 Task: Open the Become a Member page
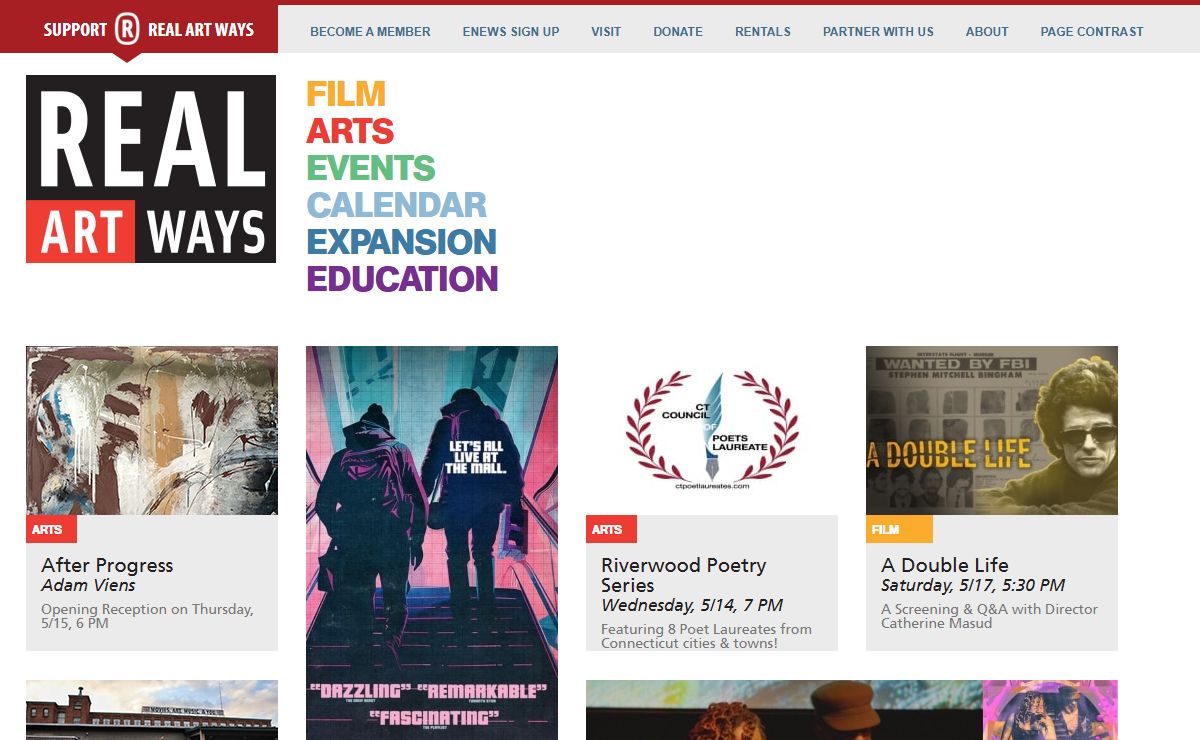click(370, 32)
